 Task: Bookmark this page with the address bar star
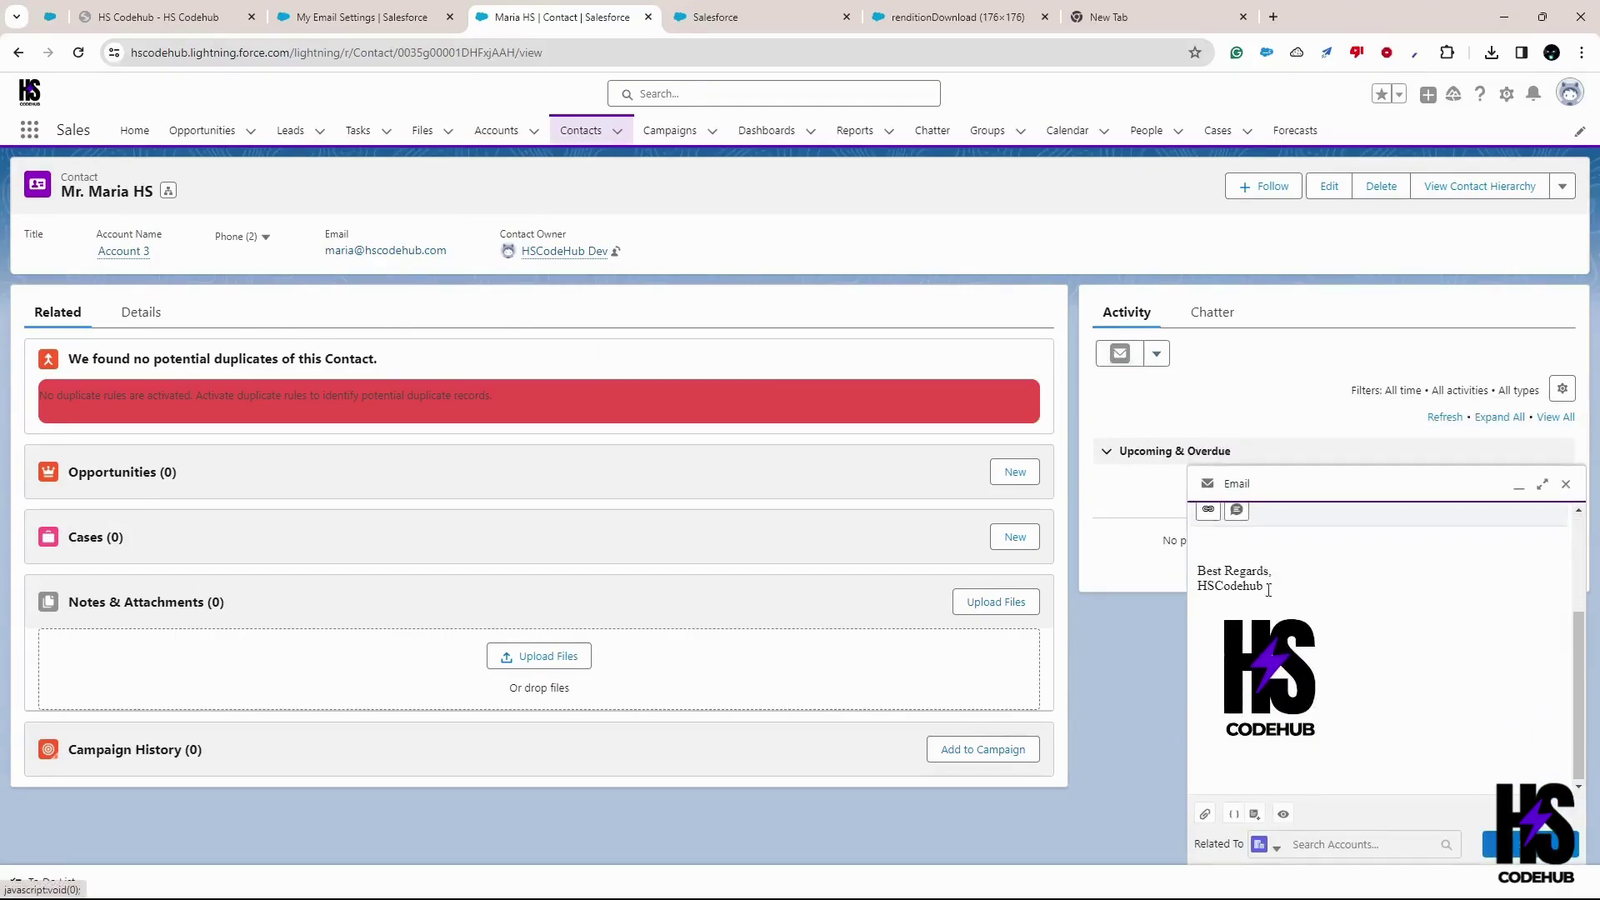1195,52
